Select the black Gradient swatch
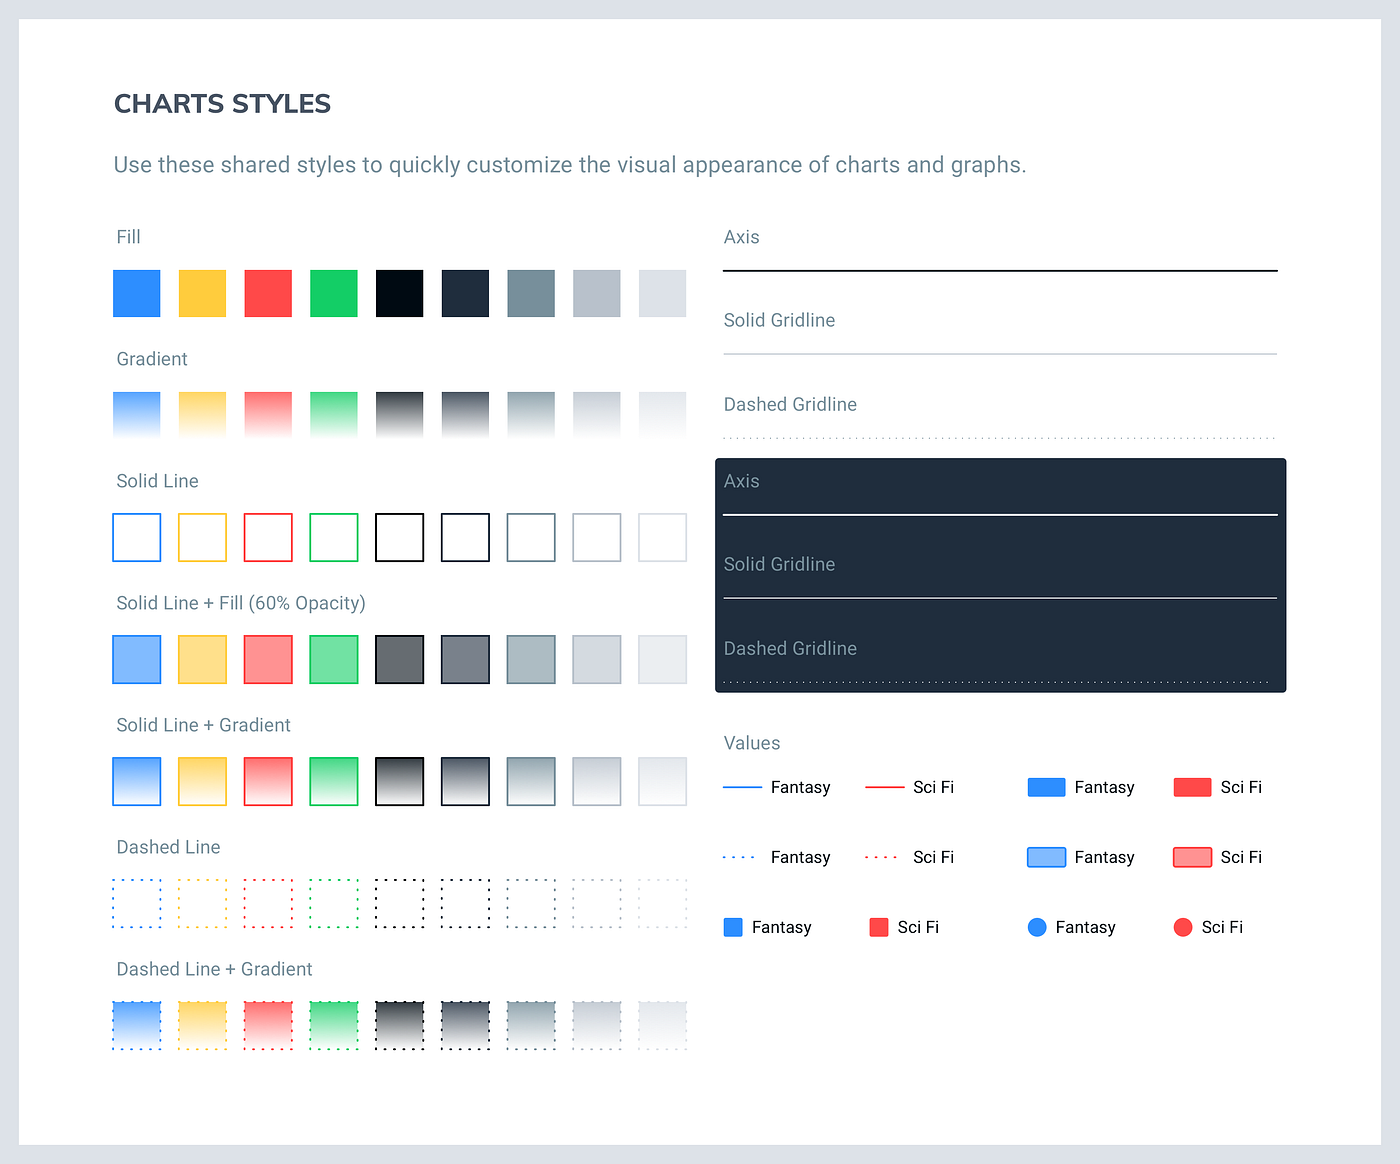 tap(399, 415)
